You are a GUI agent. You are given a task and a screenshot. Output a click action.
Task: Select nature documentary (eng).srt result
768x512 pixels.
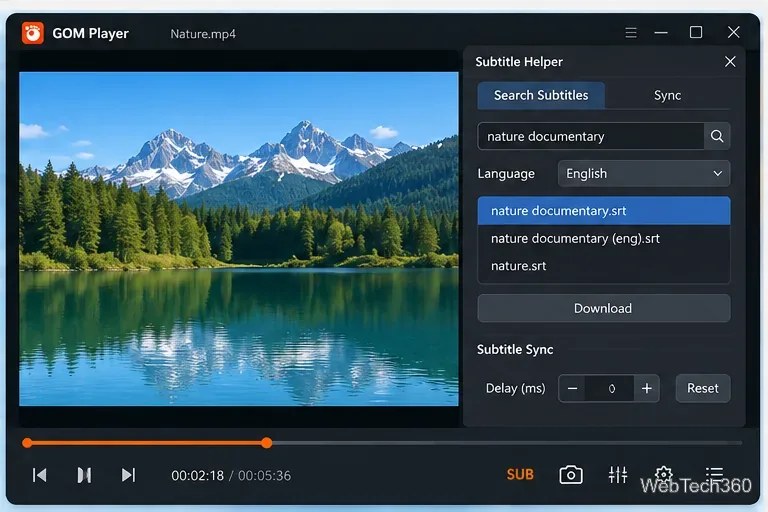pyautogui.click(x=603, y=239)
